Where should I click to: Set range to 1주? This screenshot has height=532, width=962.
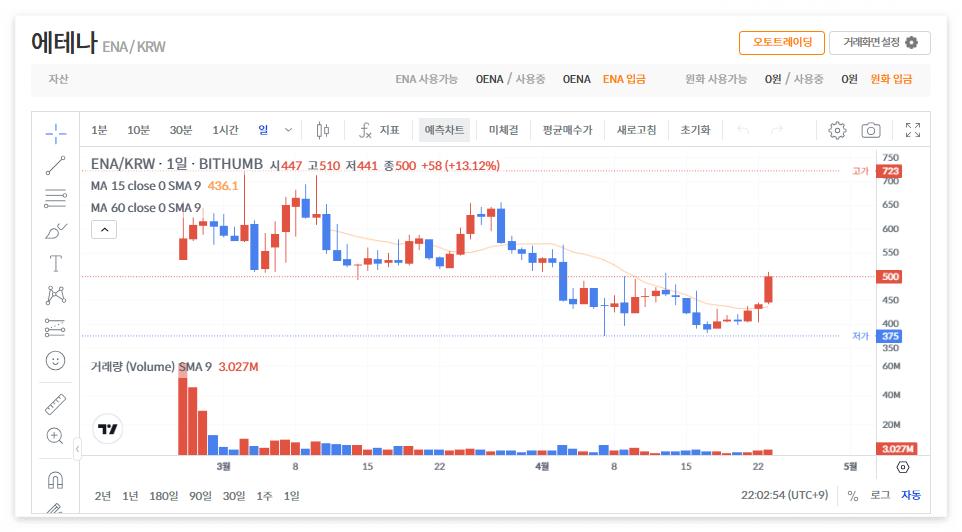coord(264,496)
